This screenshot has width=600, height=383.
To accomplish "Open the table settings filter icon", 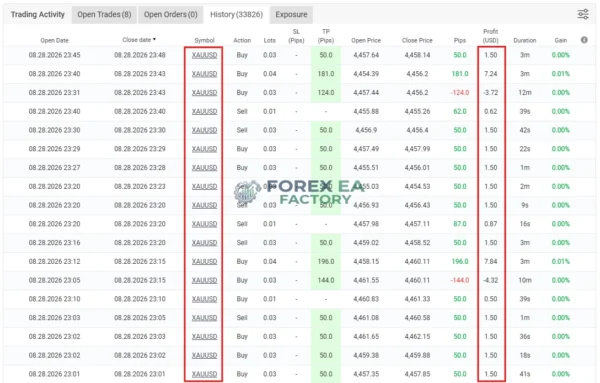I will (583, 15).
